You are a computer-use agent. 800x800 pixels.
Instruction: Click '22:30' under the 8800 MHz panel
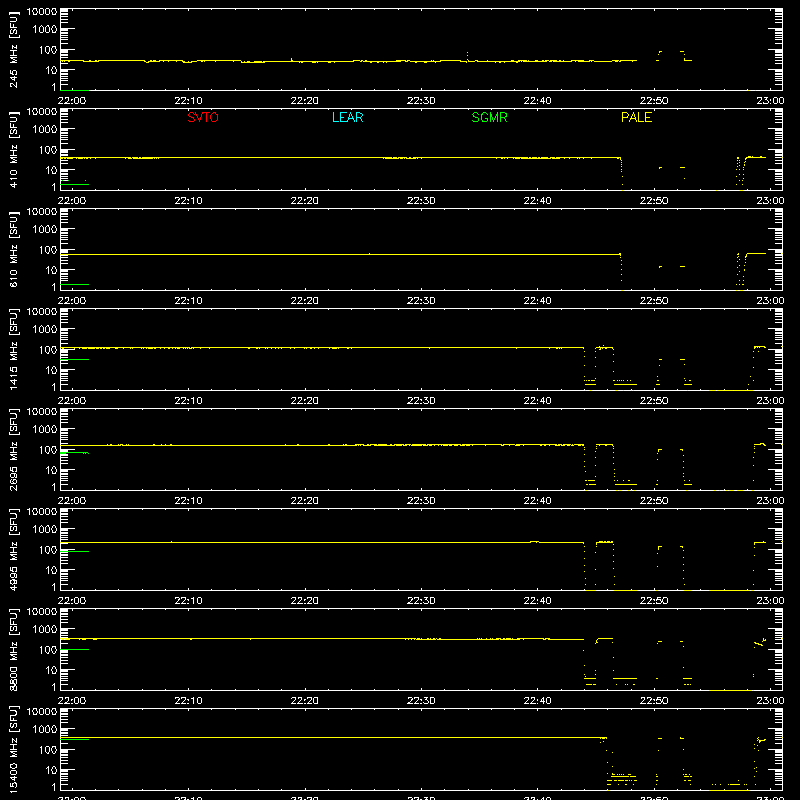click(x=421, y=701)
